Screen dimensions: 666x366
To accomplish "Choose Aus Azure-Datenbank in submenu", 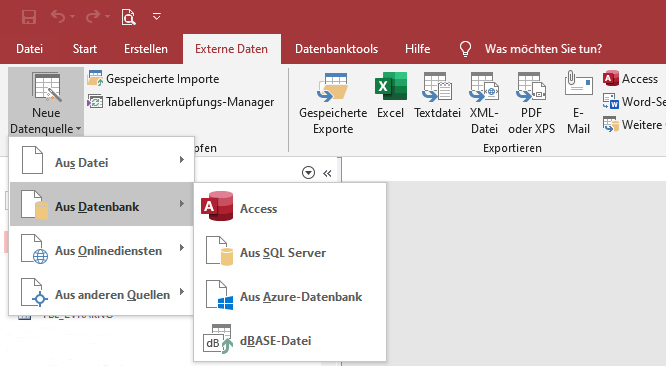I will pyautogui.click(x=290, y=295).
